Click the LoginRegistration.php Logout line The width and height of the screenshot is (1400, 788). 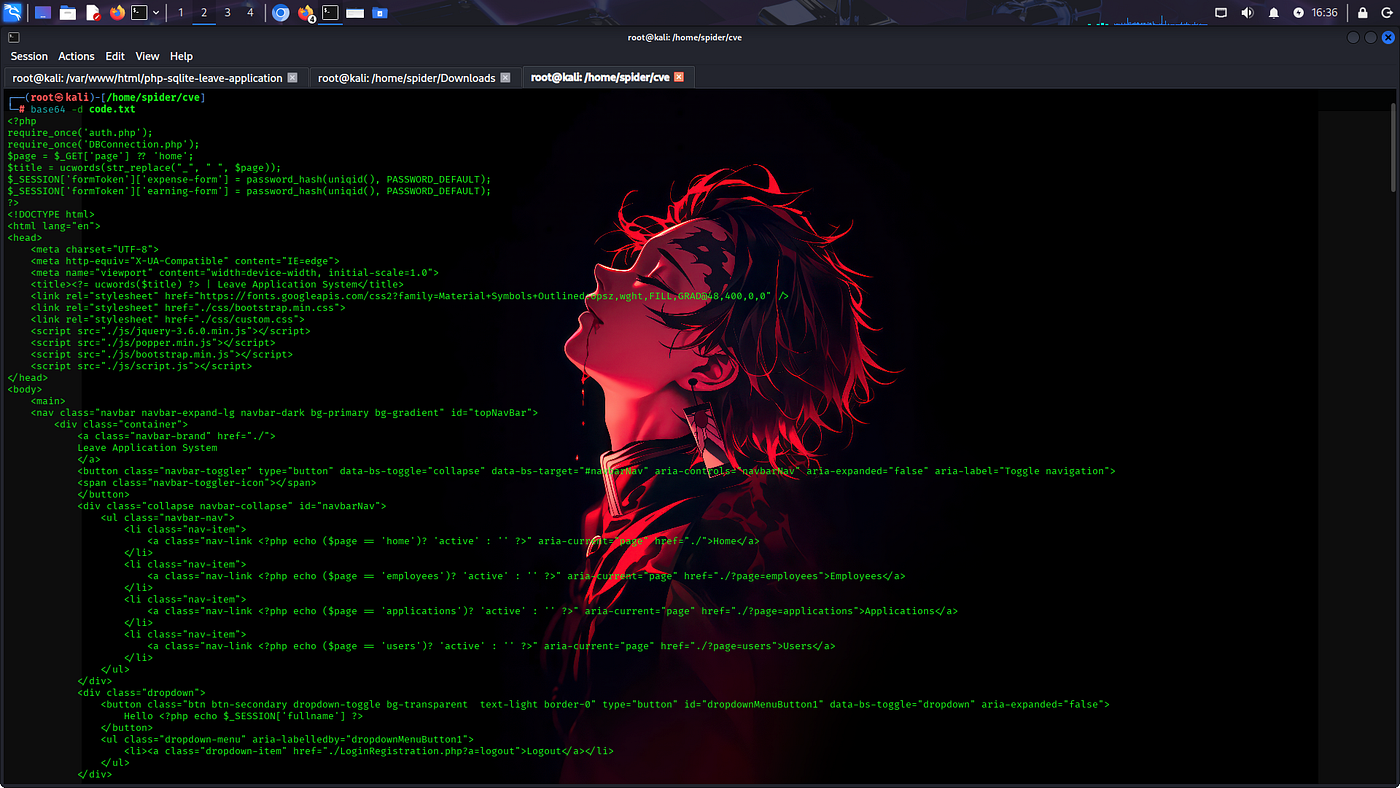coord(369,751)
